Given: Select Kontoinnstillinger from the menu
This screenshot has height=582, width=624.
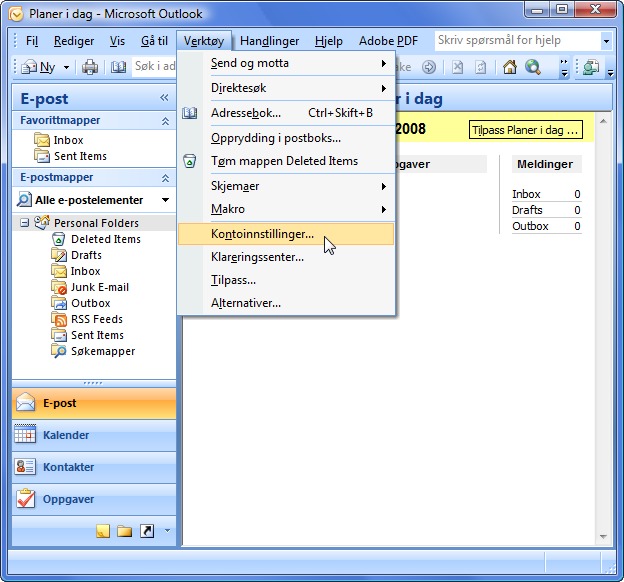Looking at the screenshot, I should coord(262,234).
